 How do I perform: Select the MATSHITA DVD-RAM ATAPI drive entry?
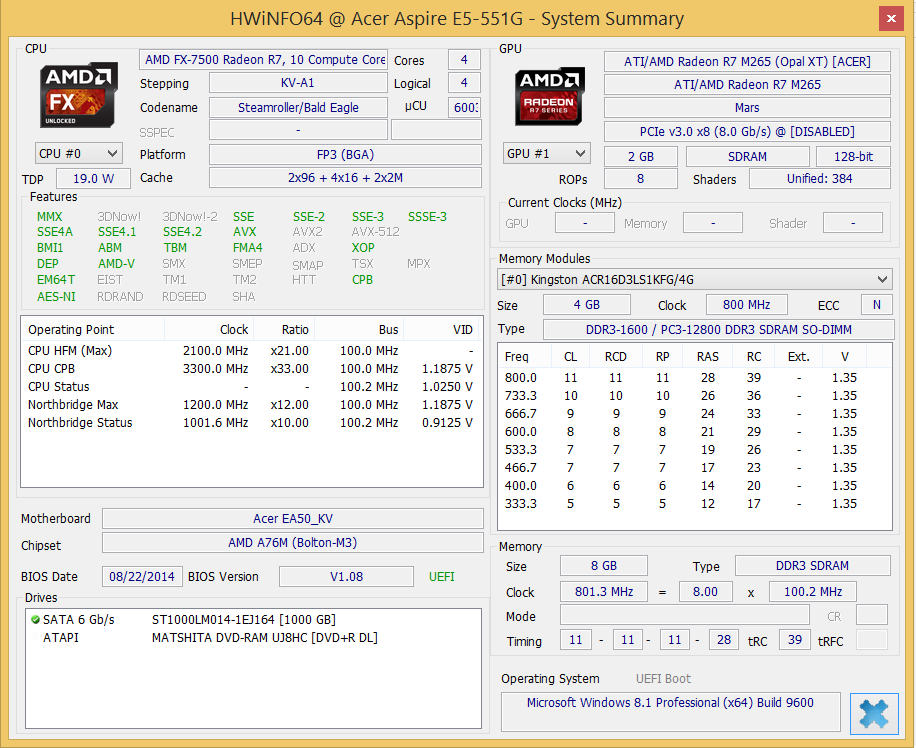tap(253, 638)
